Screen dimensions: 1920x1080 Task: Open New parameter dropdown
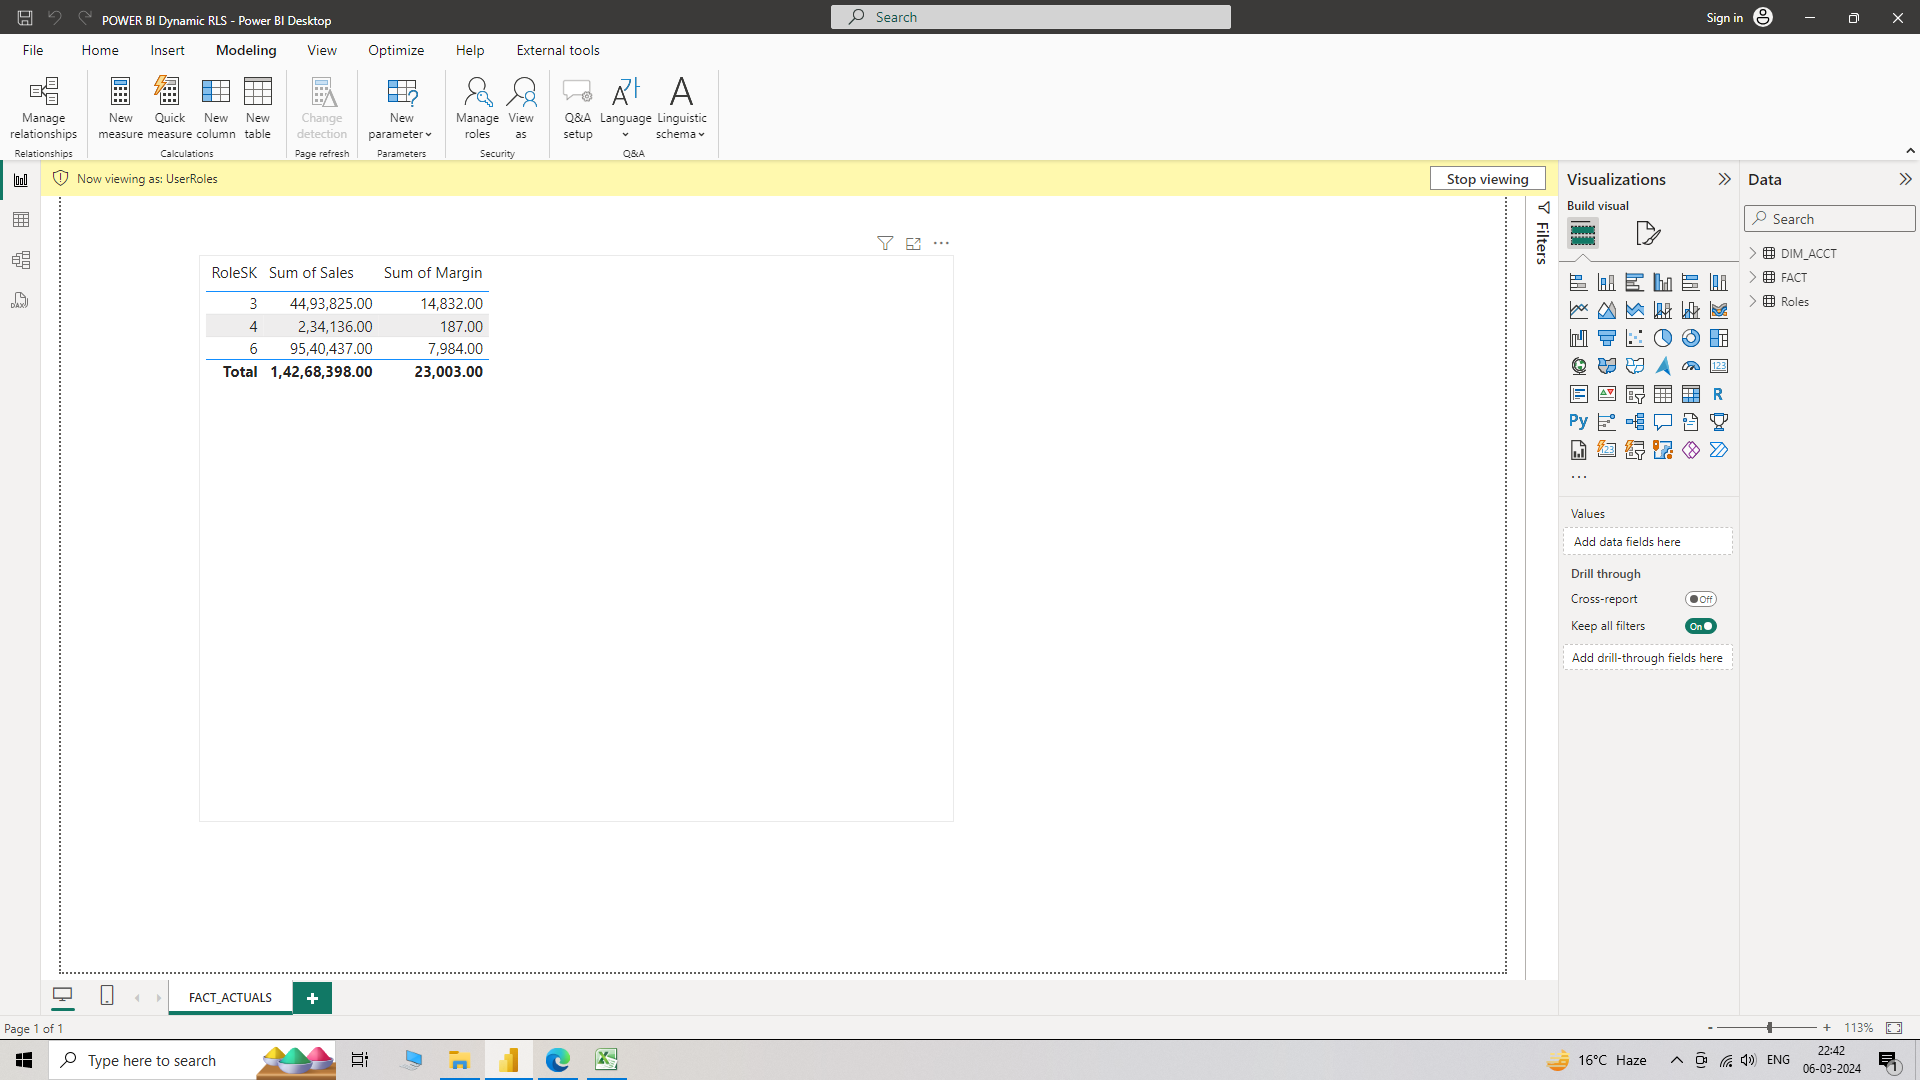[400, 108]
